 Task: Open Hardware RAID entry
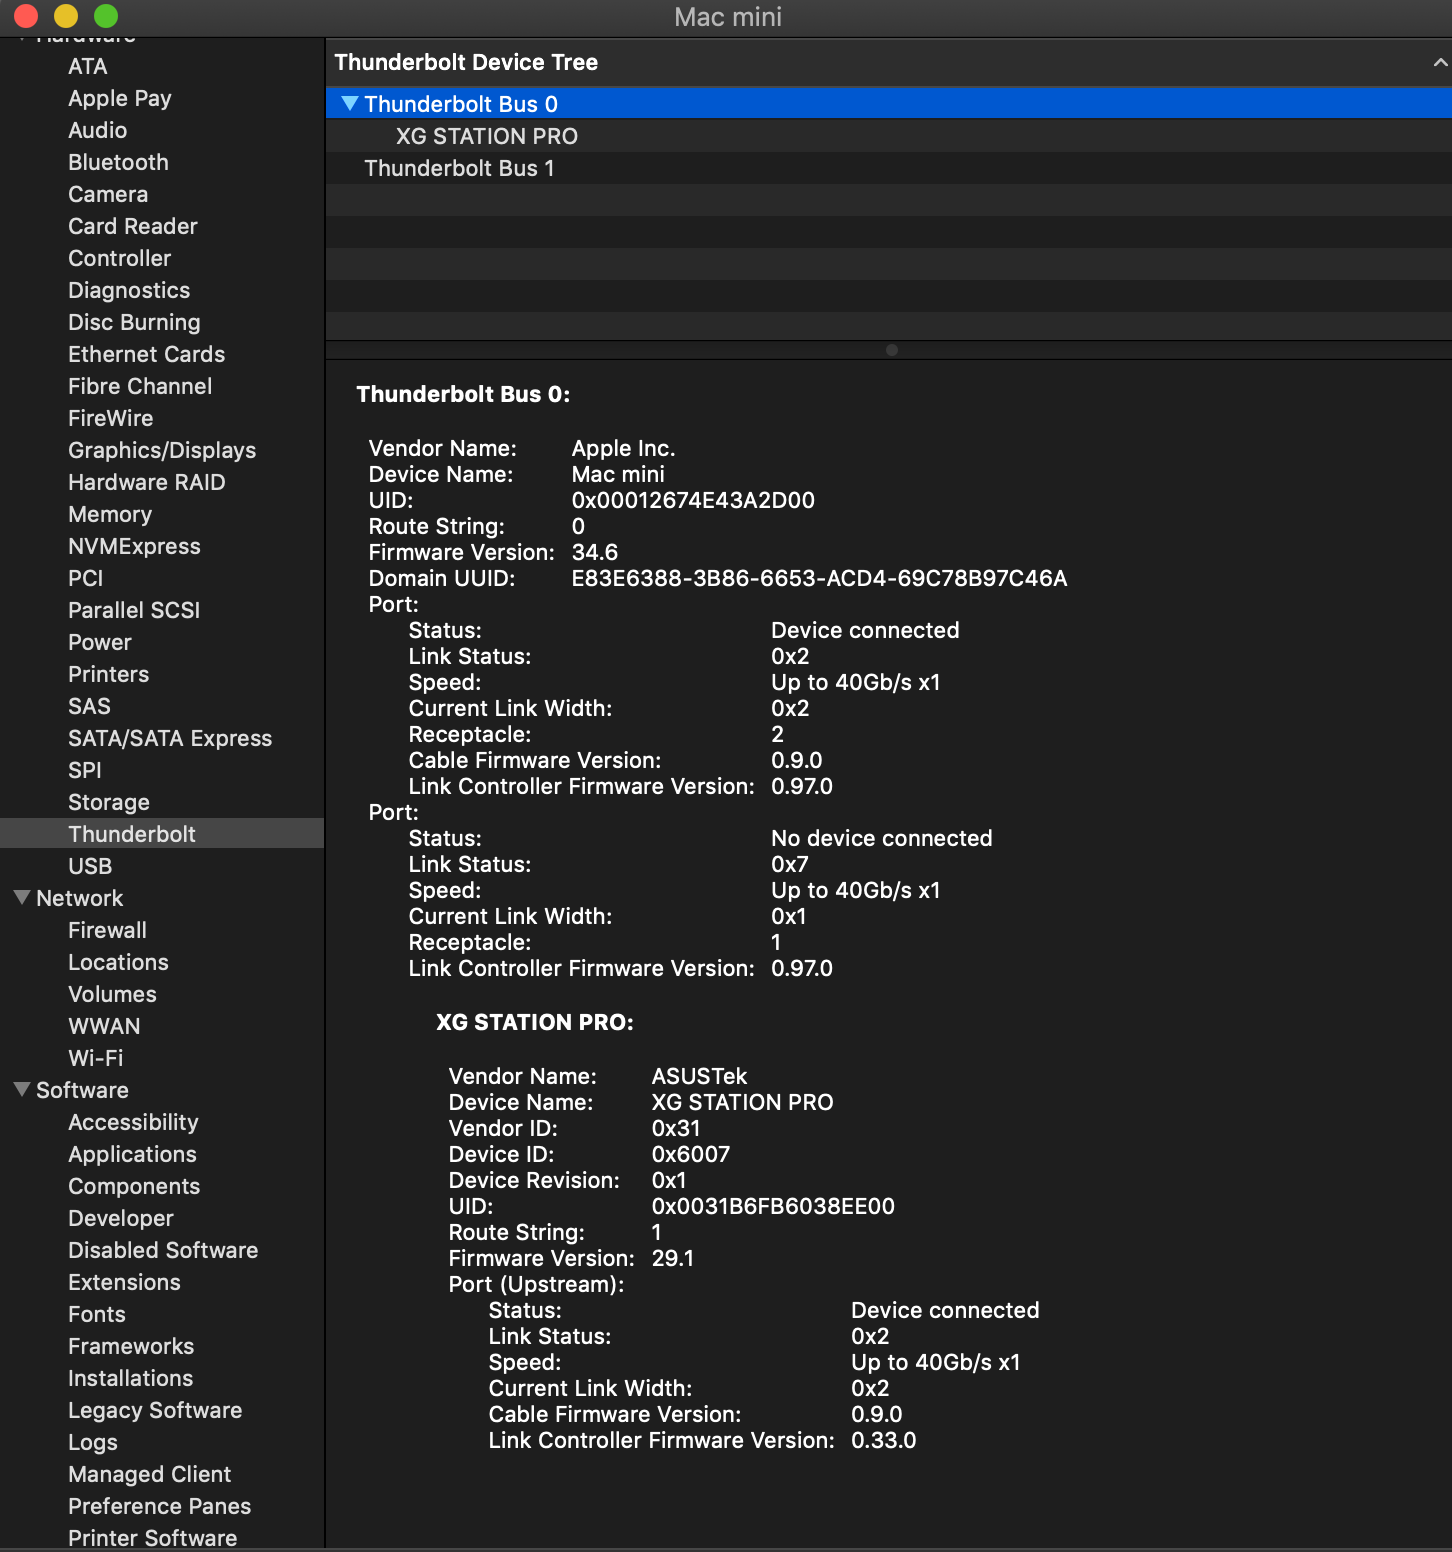point(147,482)
